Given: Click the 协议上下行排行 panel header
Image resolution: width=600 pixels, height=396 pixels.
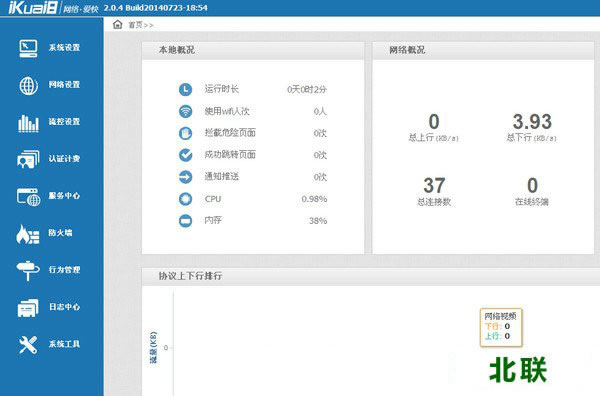Looking at the screenshot, I should click(371, 276).
